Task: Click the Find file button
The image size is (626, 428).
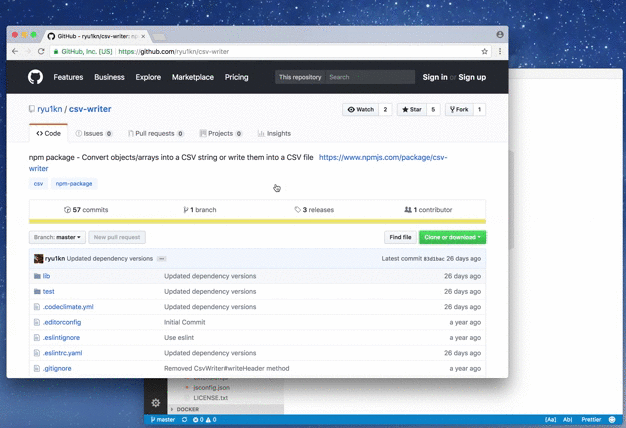Action: (x=400, y=237)
